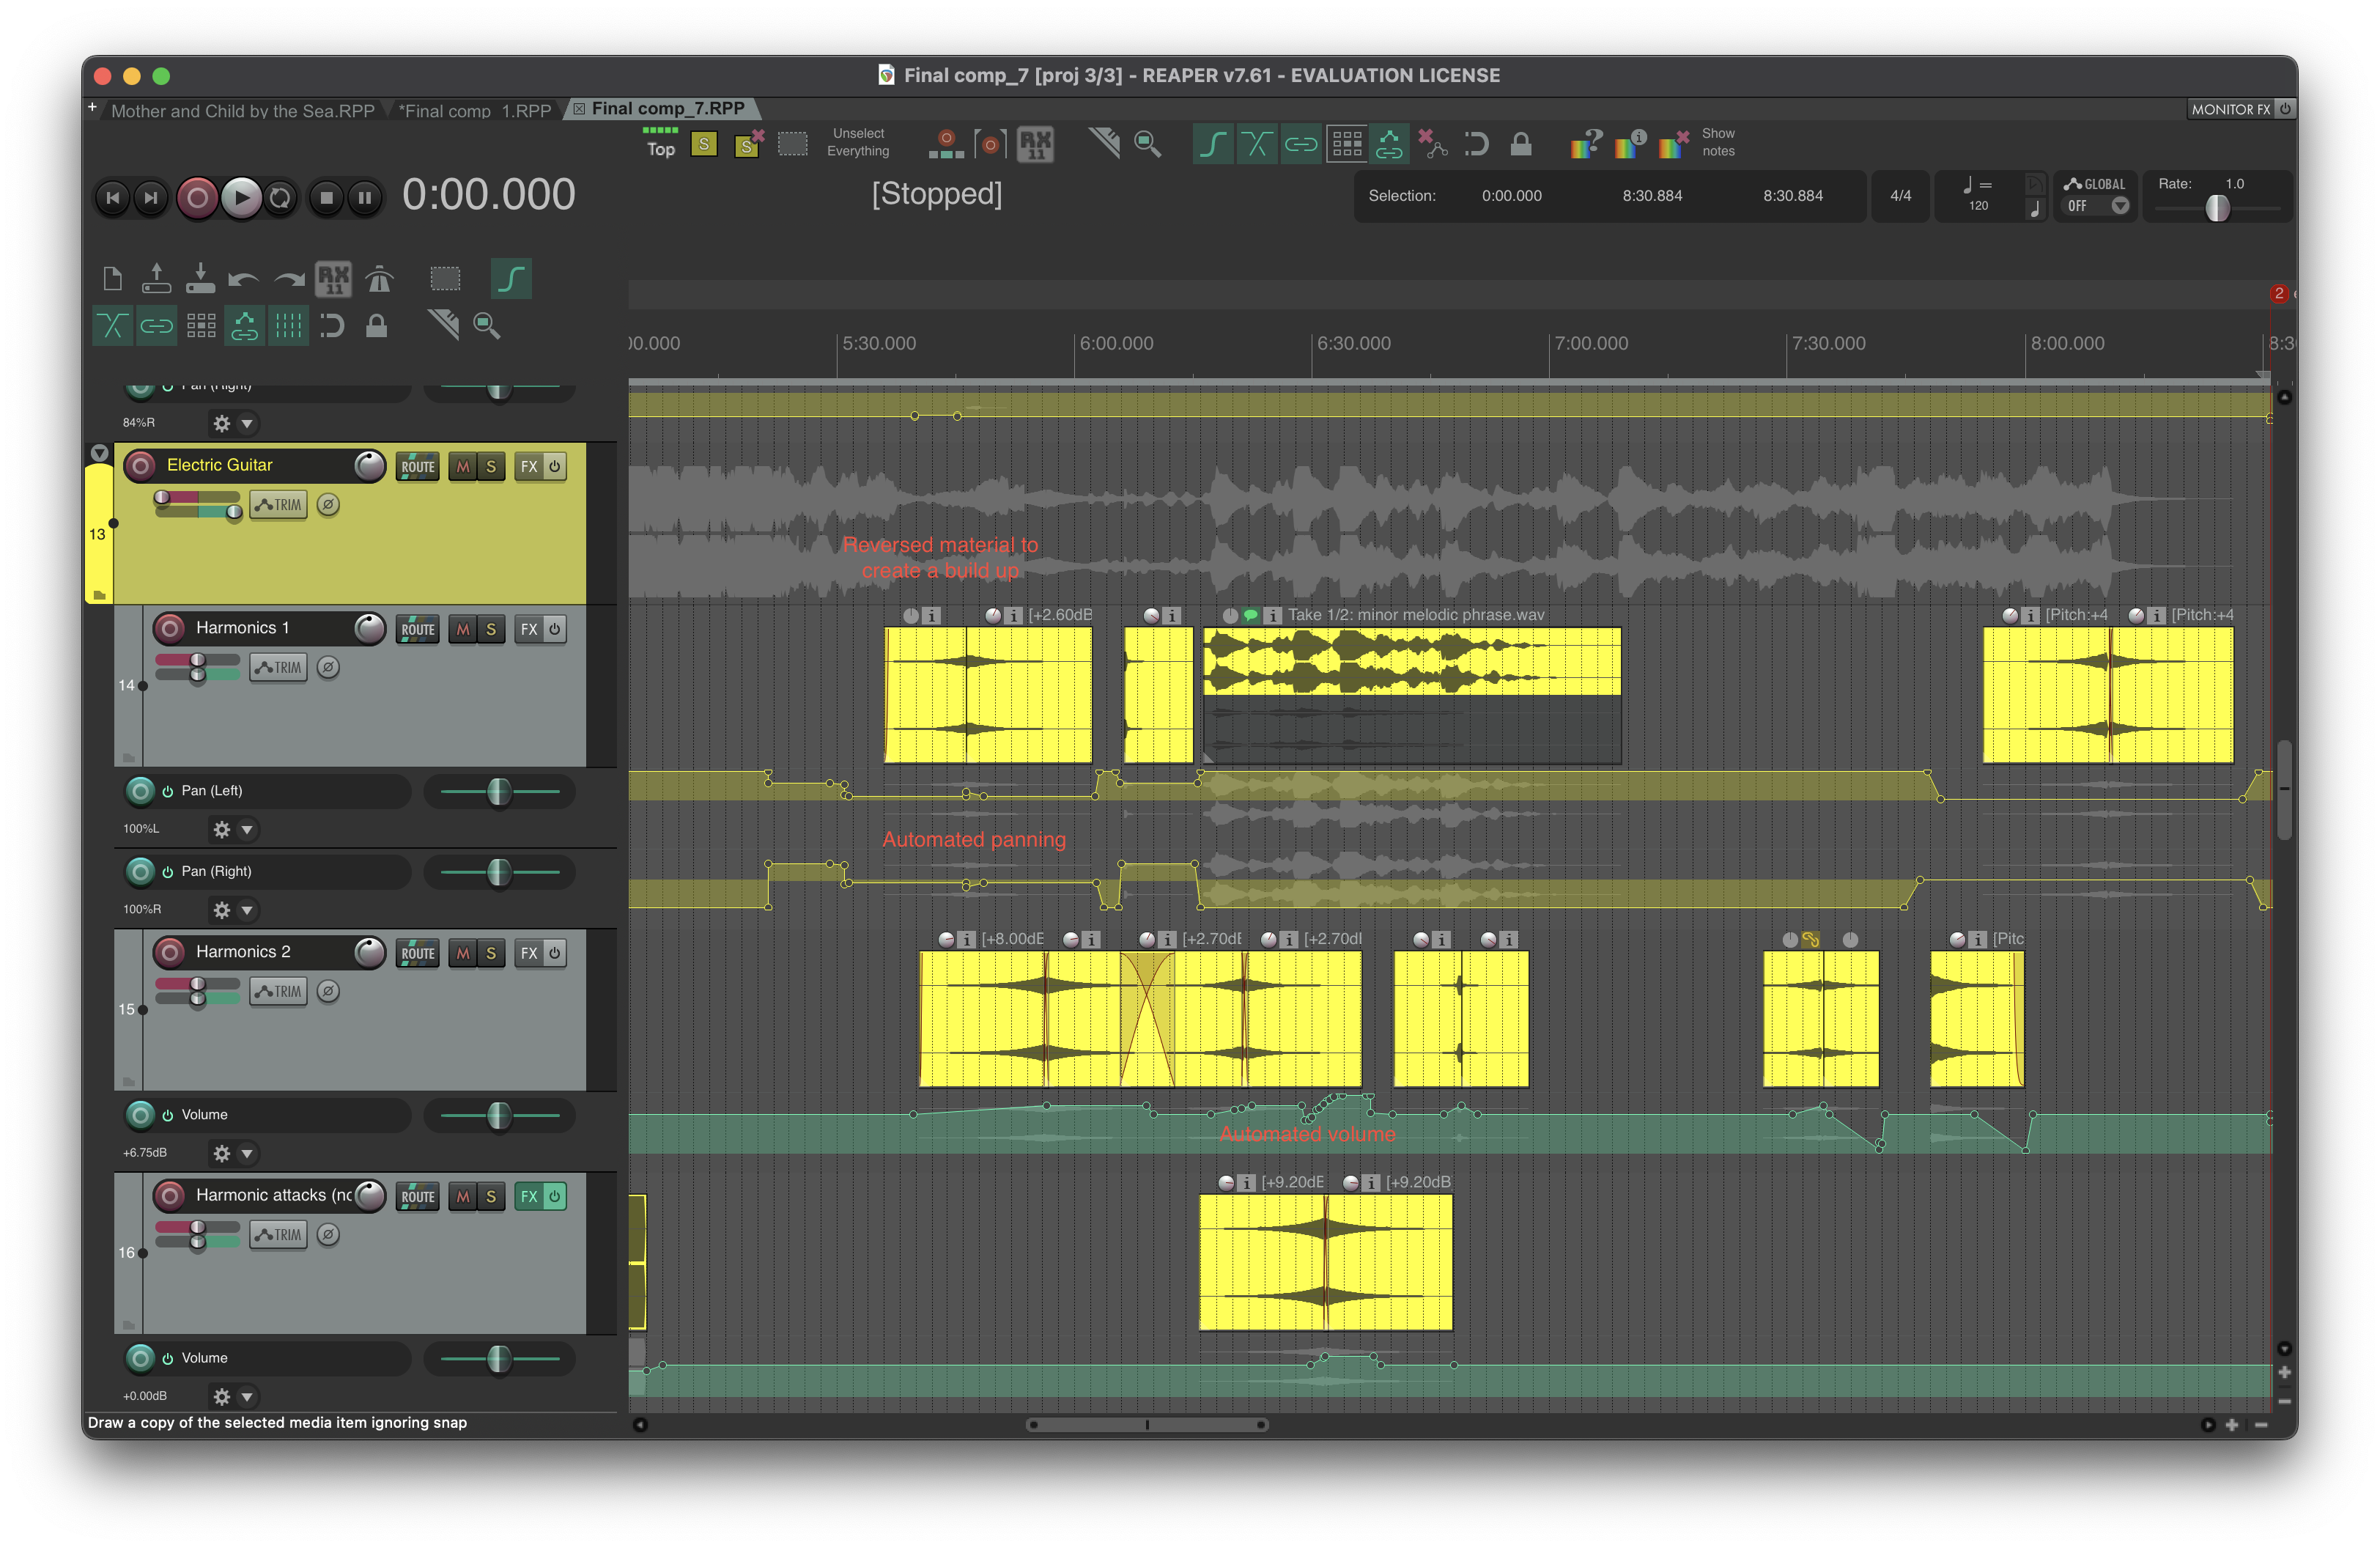This screenshot has width=2380, height=1548.
Task: Open envelope dropdown arrow next to 84%R
Action: click(246, 423)
